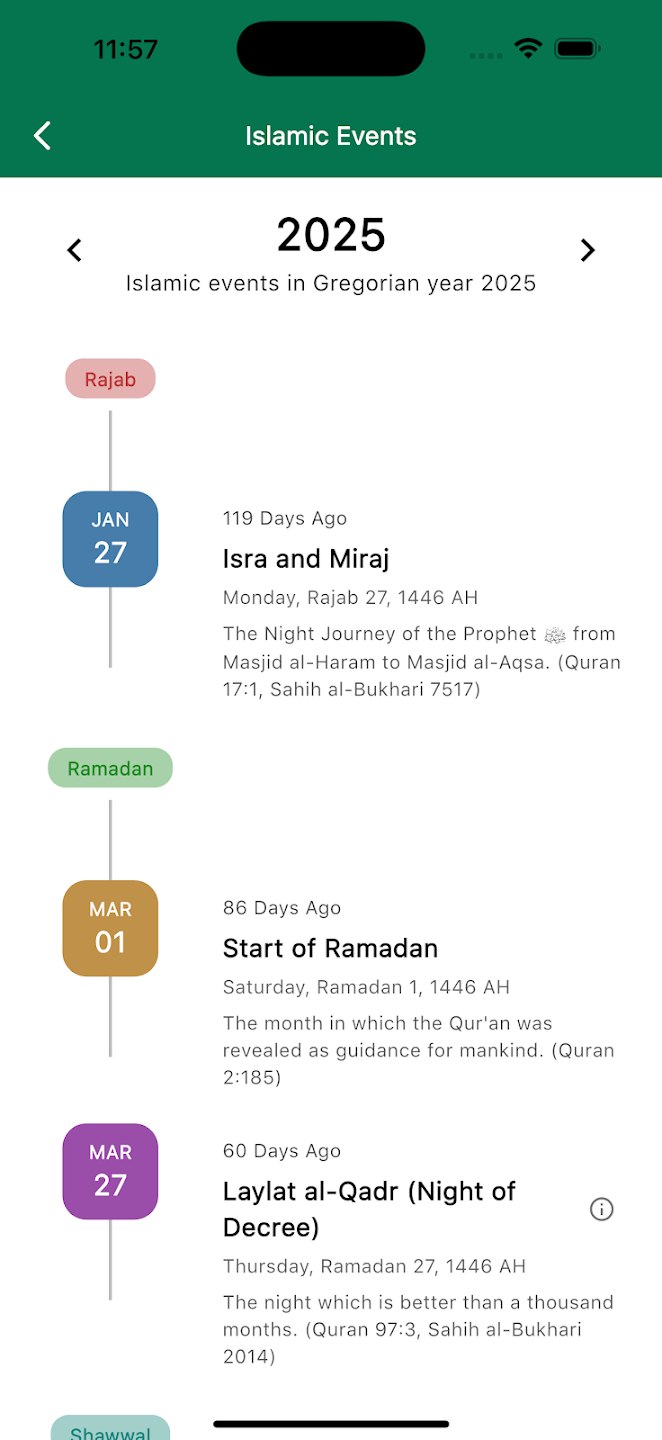662x1440 pixels.
Task: Select the MAR 27 date badge
Action: pyautogui.click(x=110, y=1171)
